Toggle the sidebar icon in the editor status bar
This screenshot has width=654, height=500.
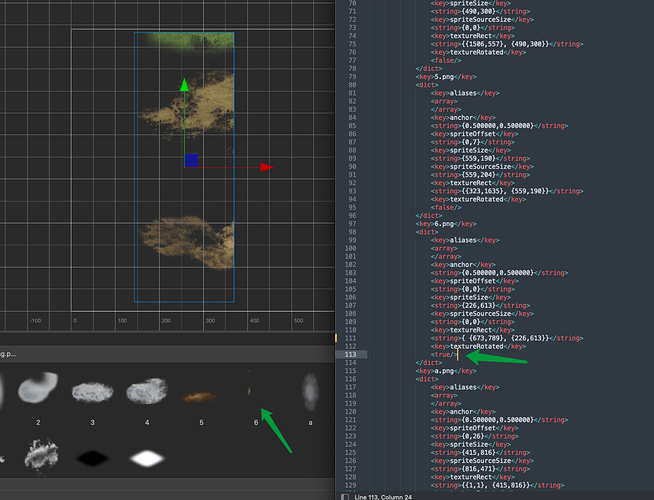[x=345, y=497]
